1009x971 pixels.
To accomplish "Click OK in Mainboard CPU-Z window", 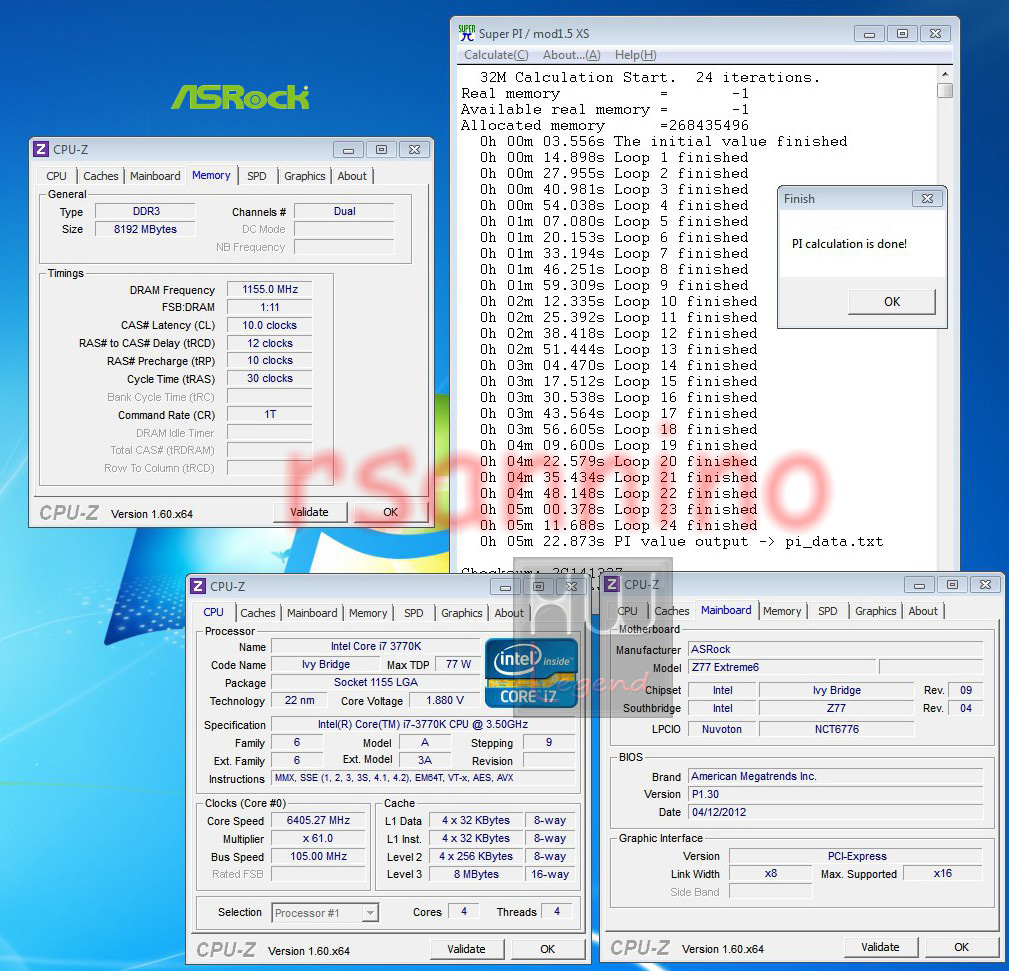I will pyautogui.click(x=961, y=947).
